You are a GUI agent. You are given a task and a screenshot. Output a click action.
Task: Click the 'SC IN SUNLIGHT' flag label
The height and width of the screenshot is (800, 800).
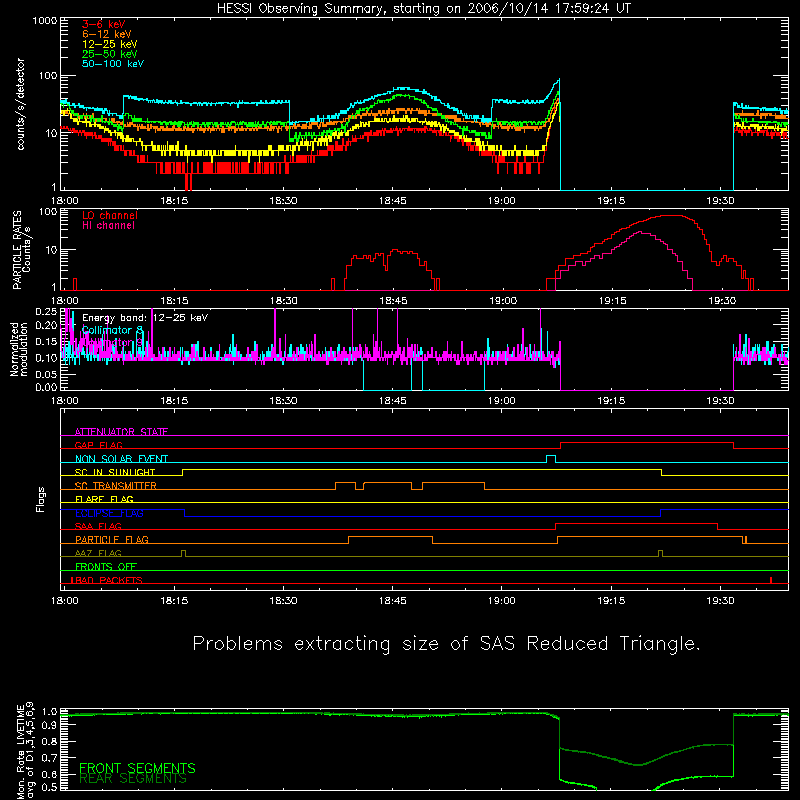(115, 472)
